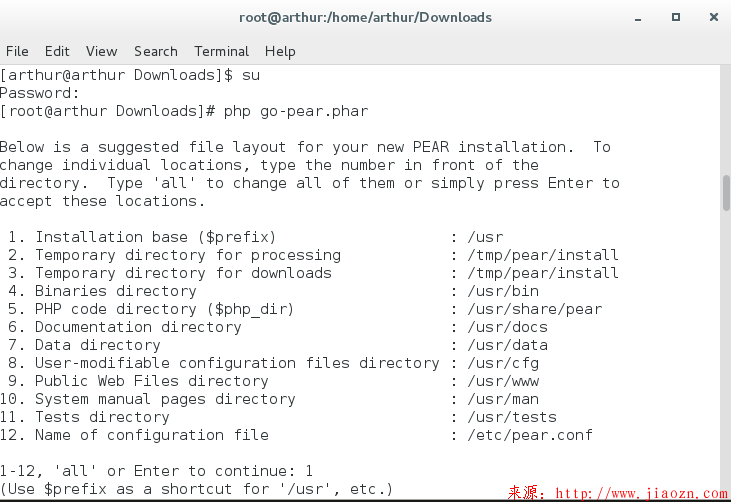Open the View menu
This screenshot has width=731, height=502.
coord(101,51)
